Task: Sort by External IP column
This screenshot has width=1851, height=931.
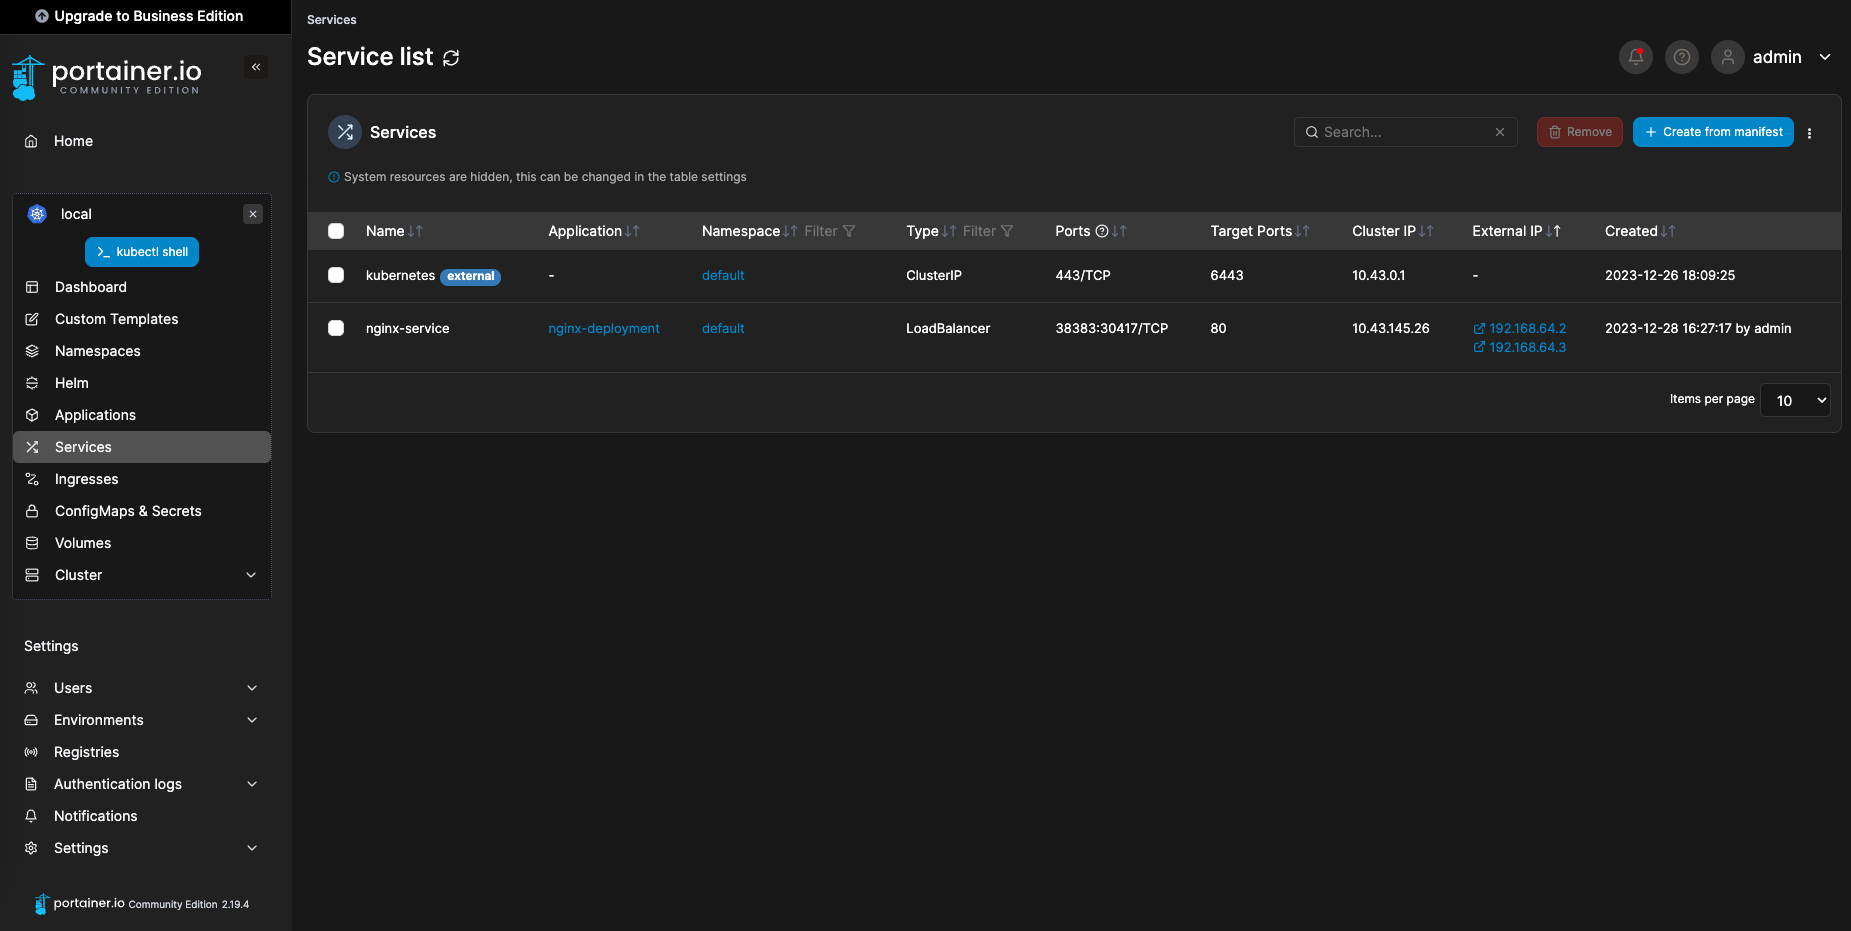Action: [x=1517, y=231]
